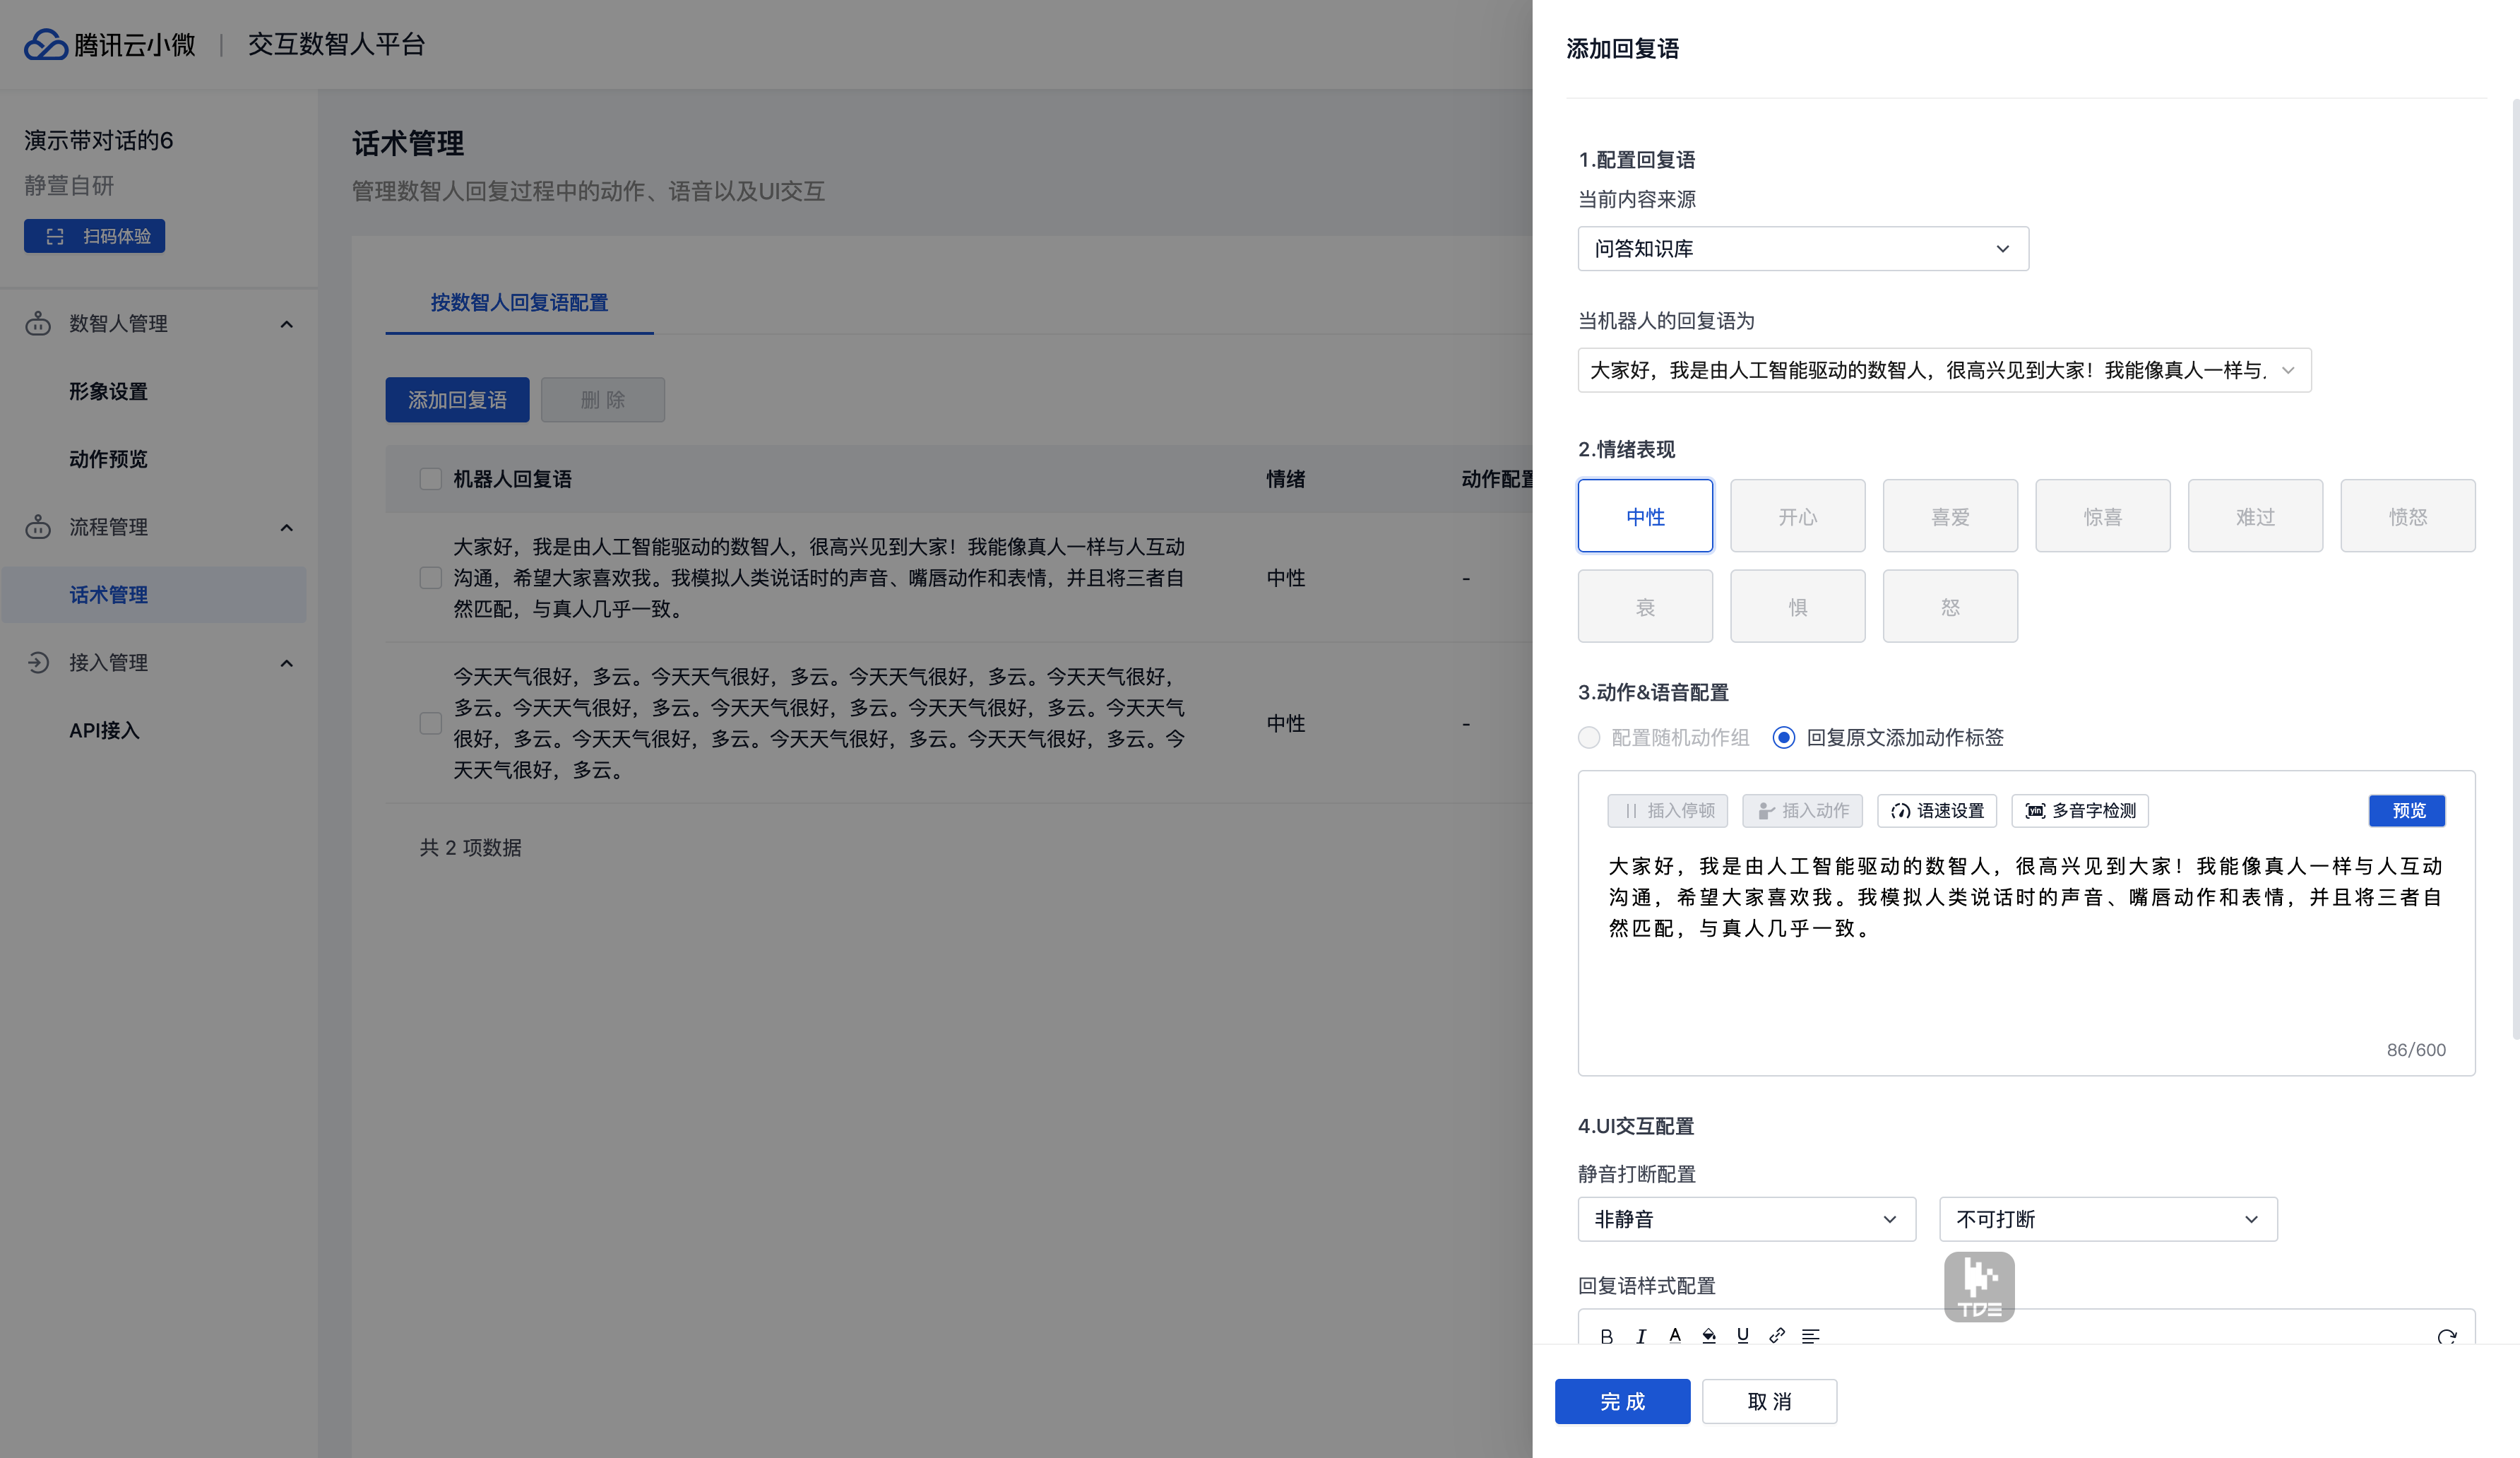The image size is (2520, 1458).
Task: Click the 完成 button
Action: point(1622,1401)
